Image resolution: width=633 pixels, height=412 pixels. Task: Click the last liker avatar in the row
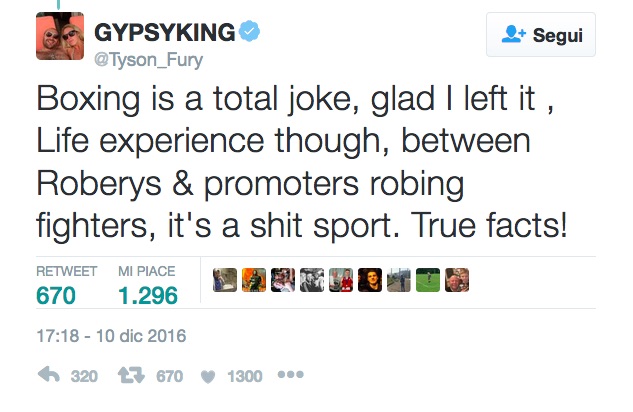click(456, 280)
